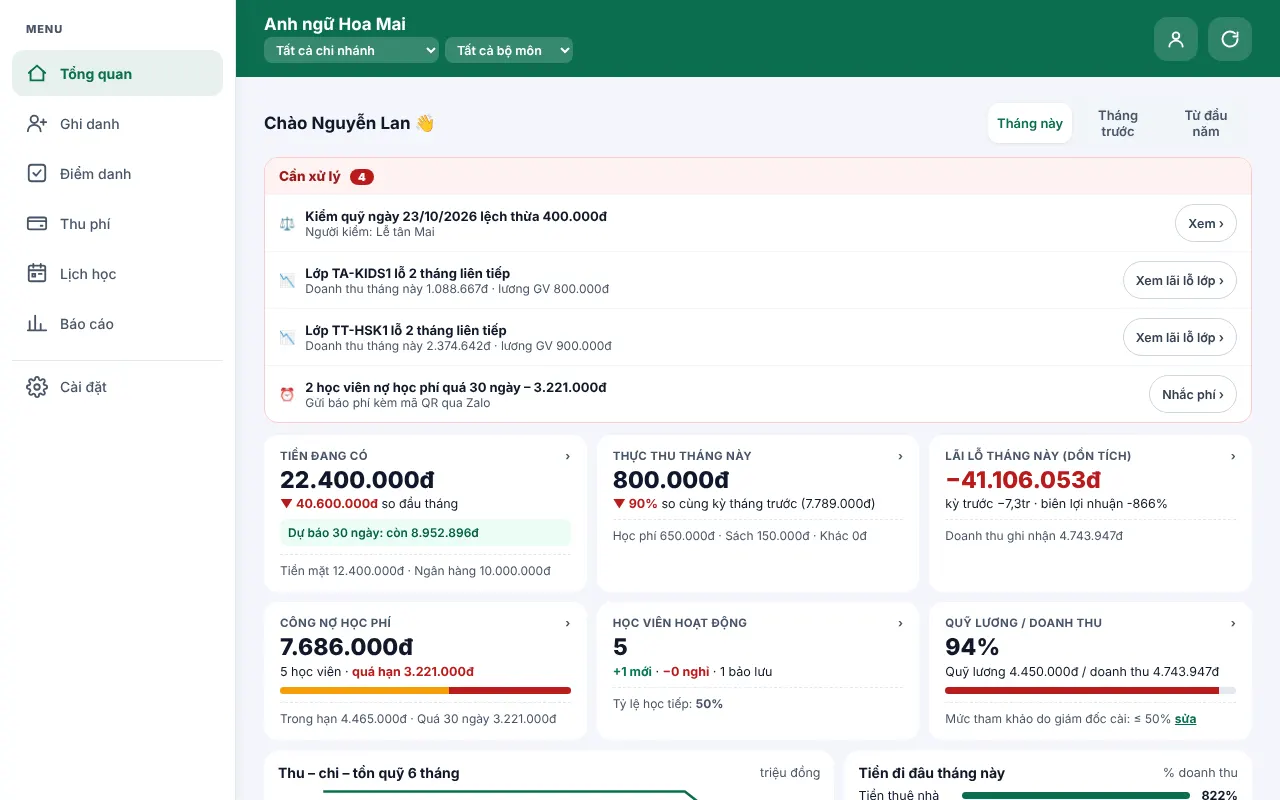Click the refresh icon in header
Image resolution: width=1280 pixels, height=800 pixels.
pyautogui.click(x=1230, y=39)
